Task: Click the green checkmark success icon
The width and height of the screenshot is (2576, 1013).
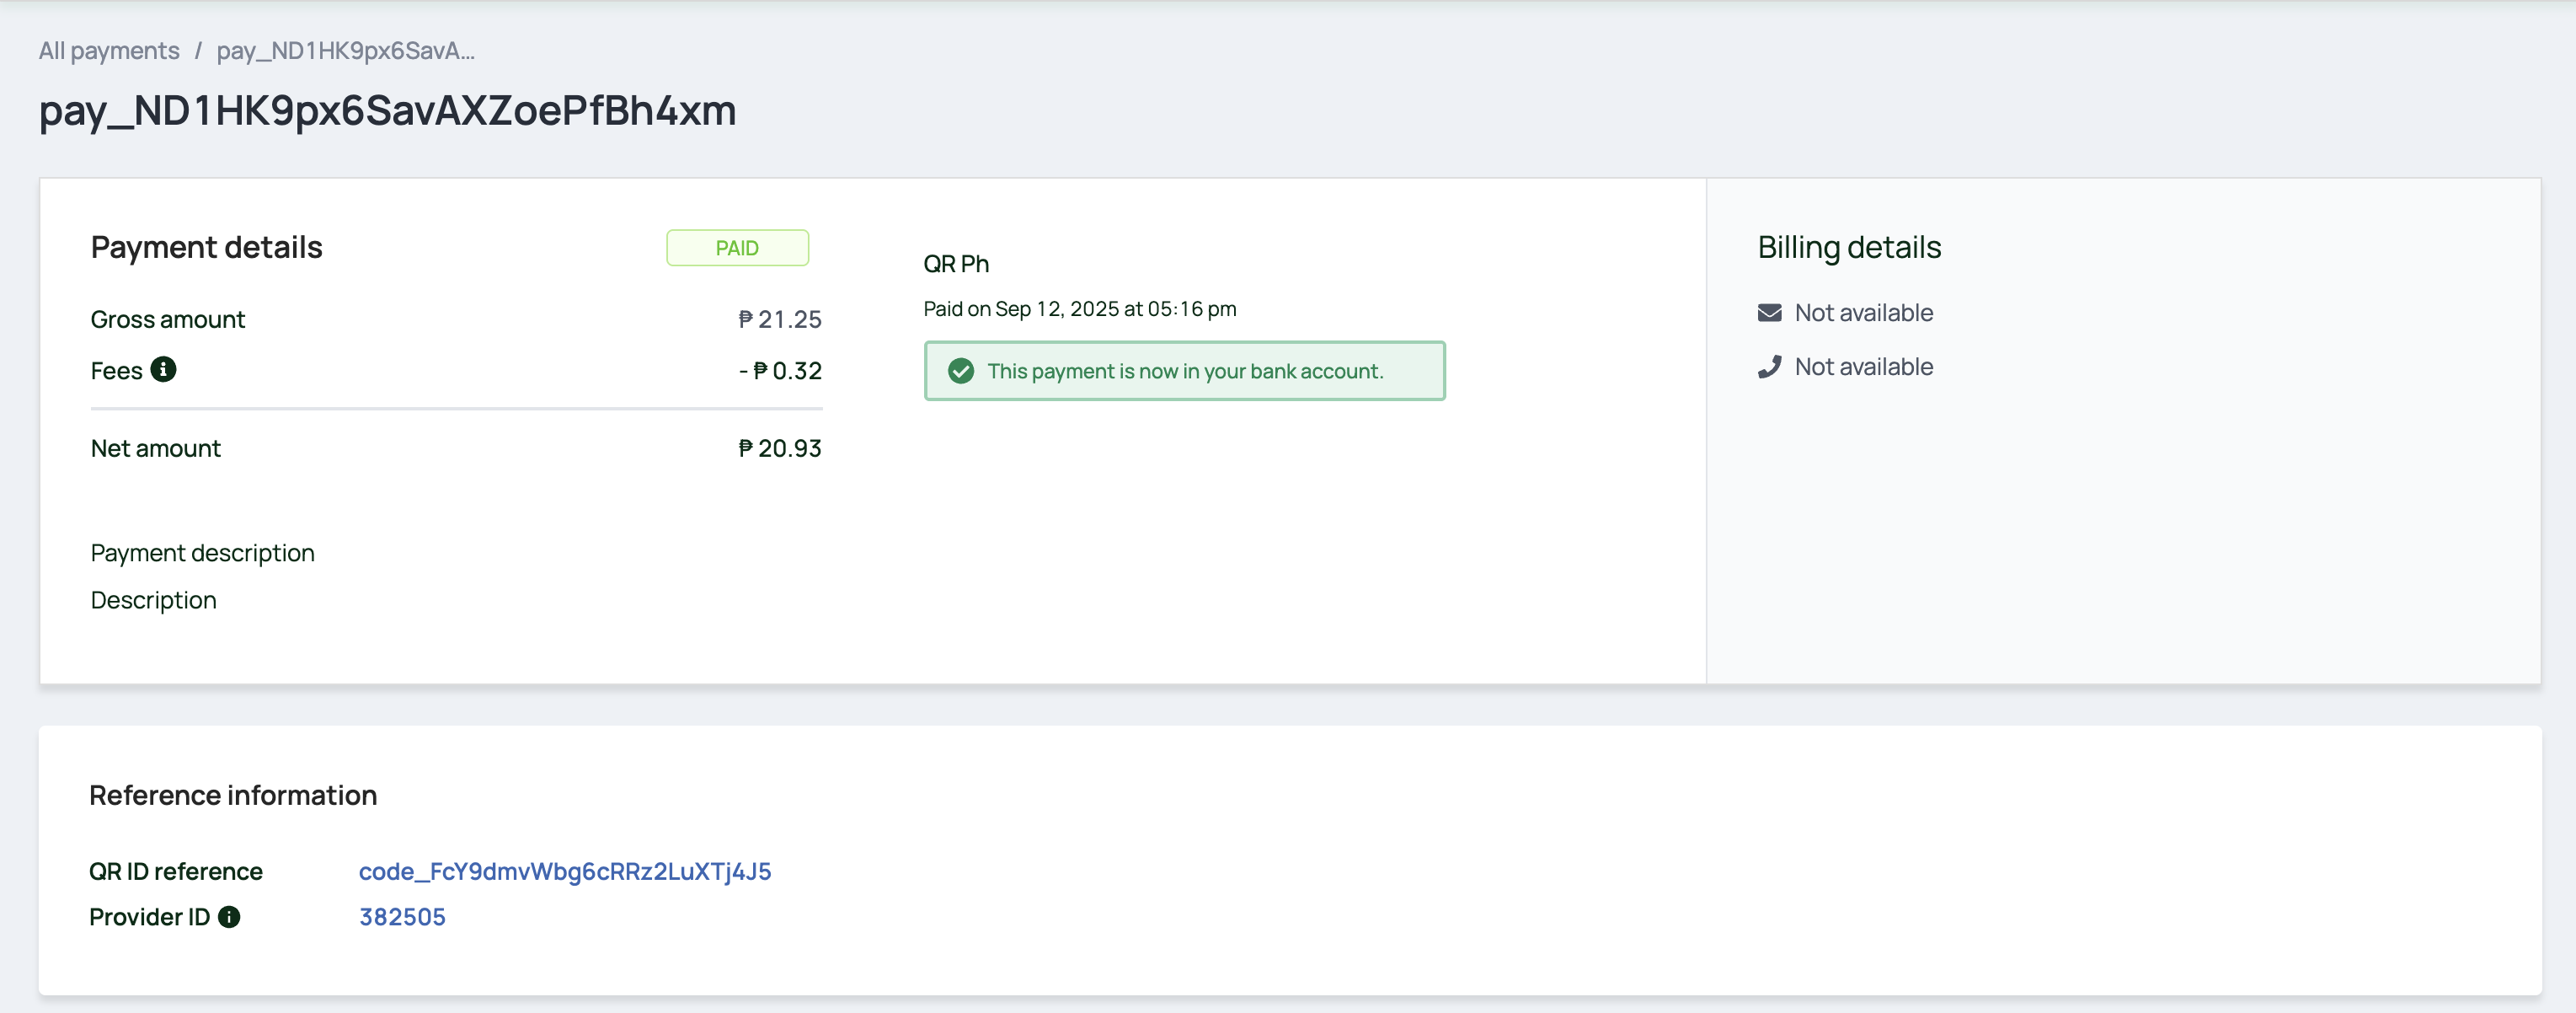Action: pyautogui.click(x=960, y=371)
